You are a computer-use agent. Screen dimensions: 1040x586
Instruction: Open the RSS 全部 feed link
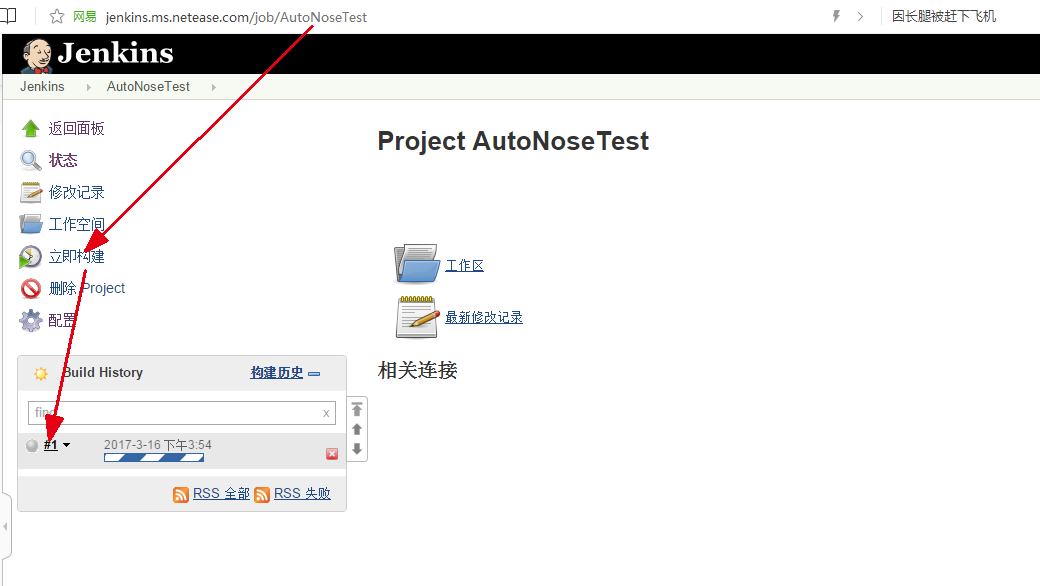(221, 494)
